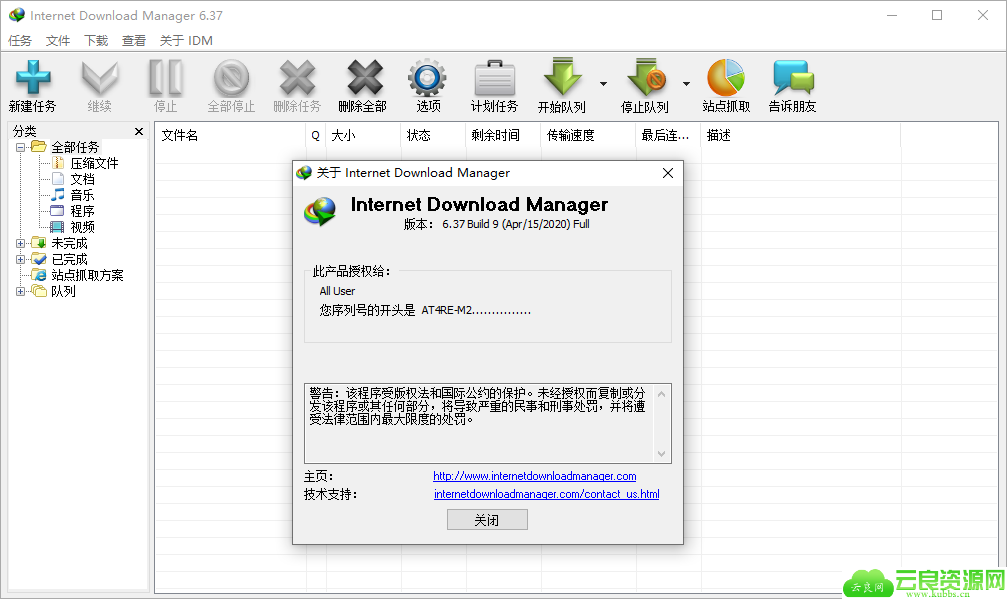
Task: Select the 文档 category icon
Action: coord(58,179)
